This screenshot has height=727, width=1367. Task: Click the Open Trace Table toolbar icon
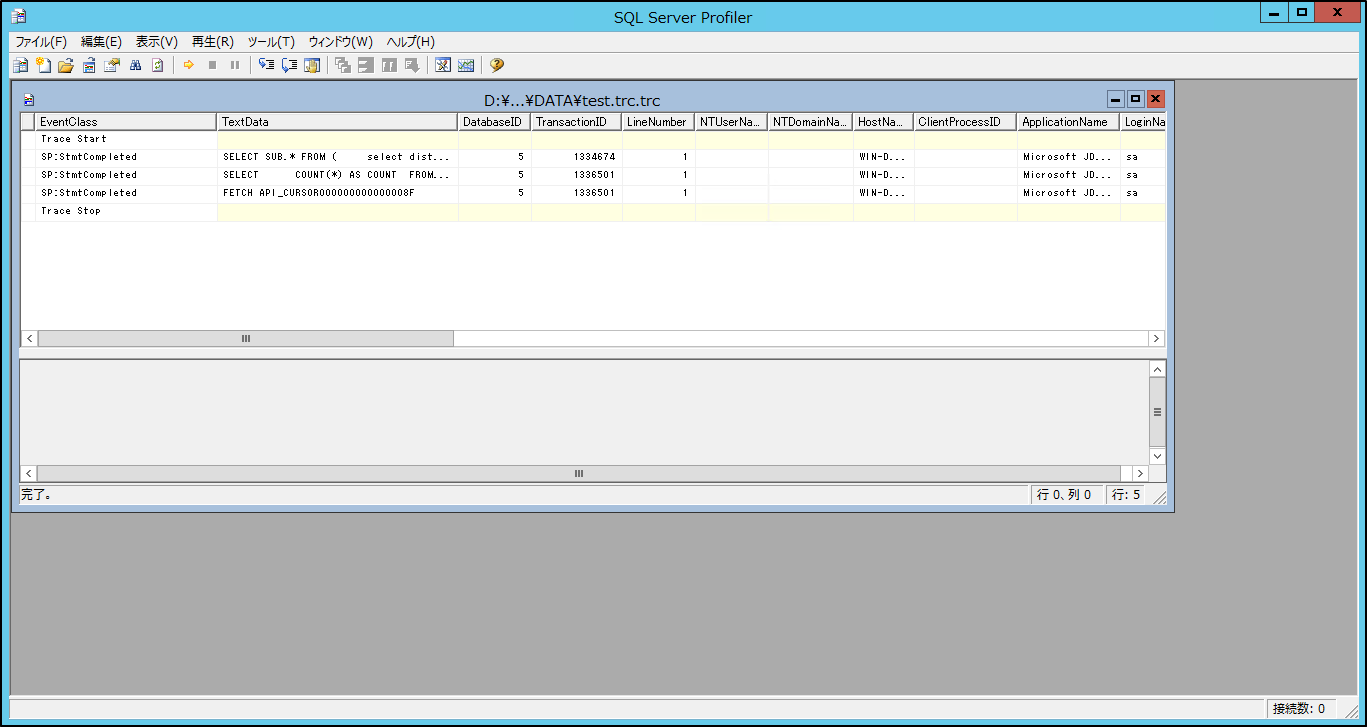89,65
